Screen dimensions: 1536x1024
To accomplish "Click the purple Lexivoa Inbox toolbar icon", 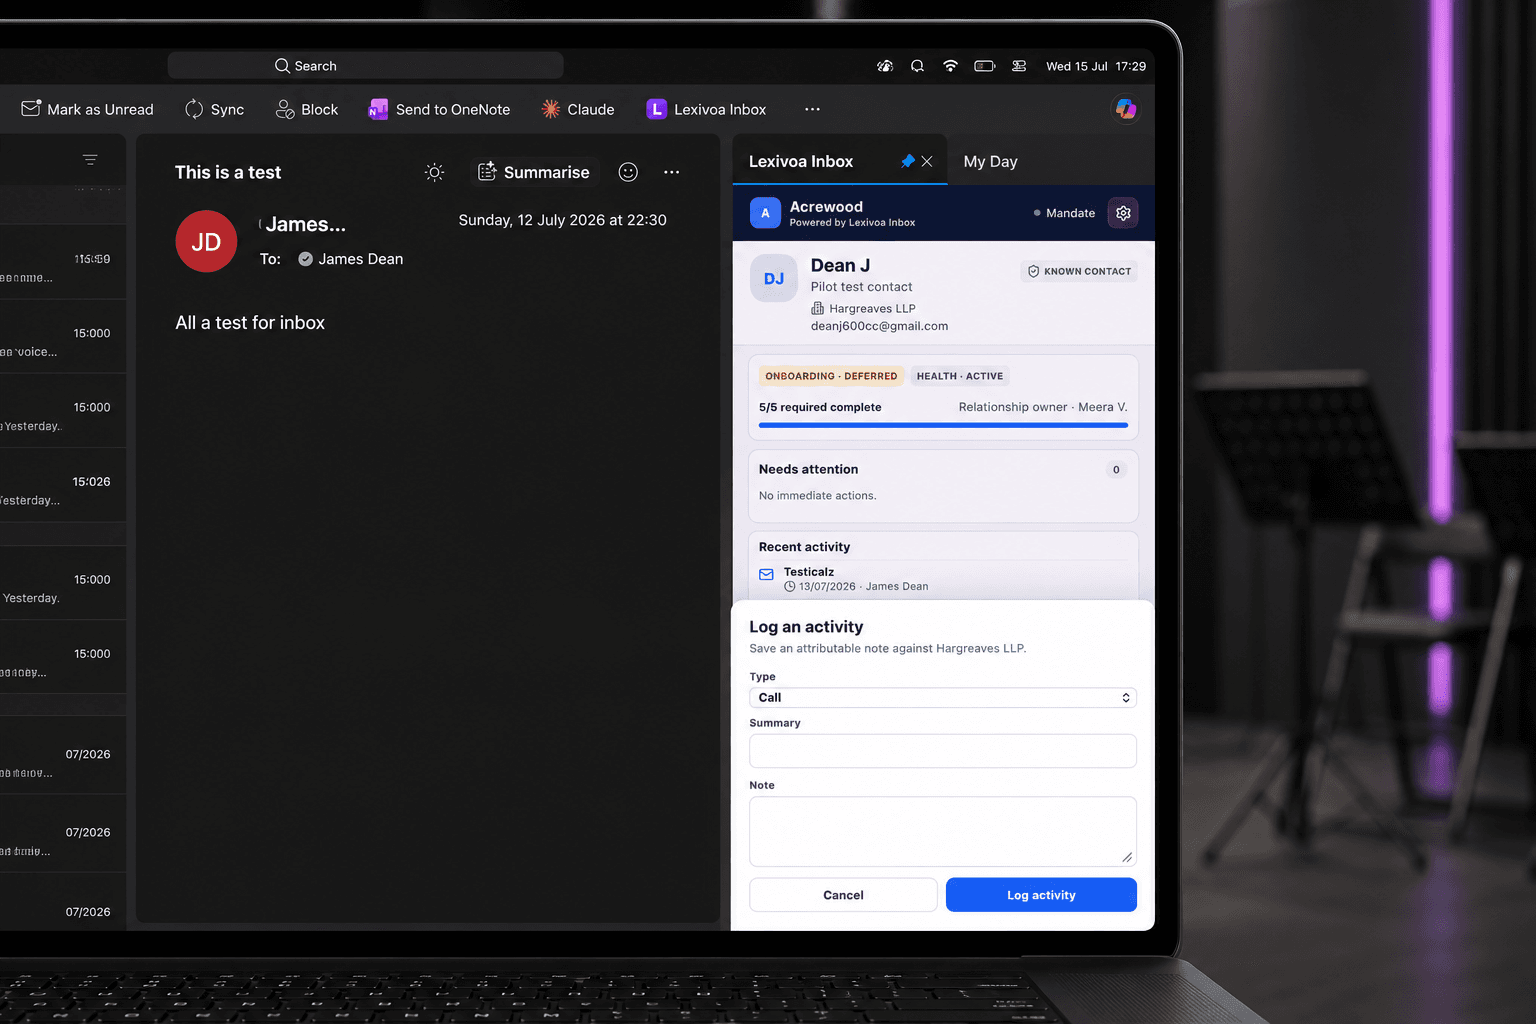I will coord(656,109).
